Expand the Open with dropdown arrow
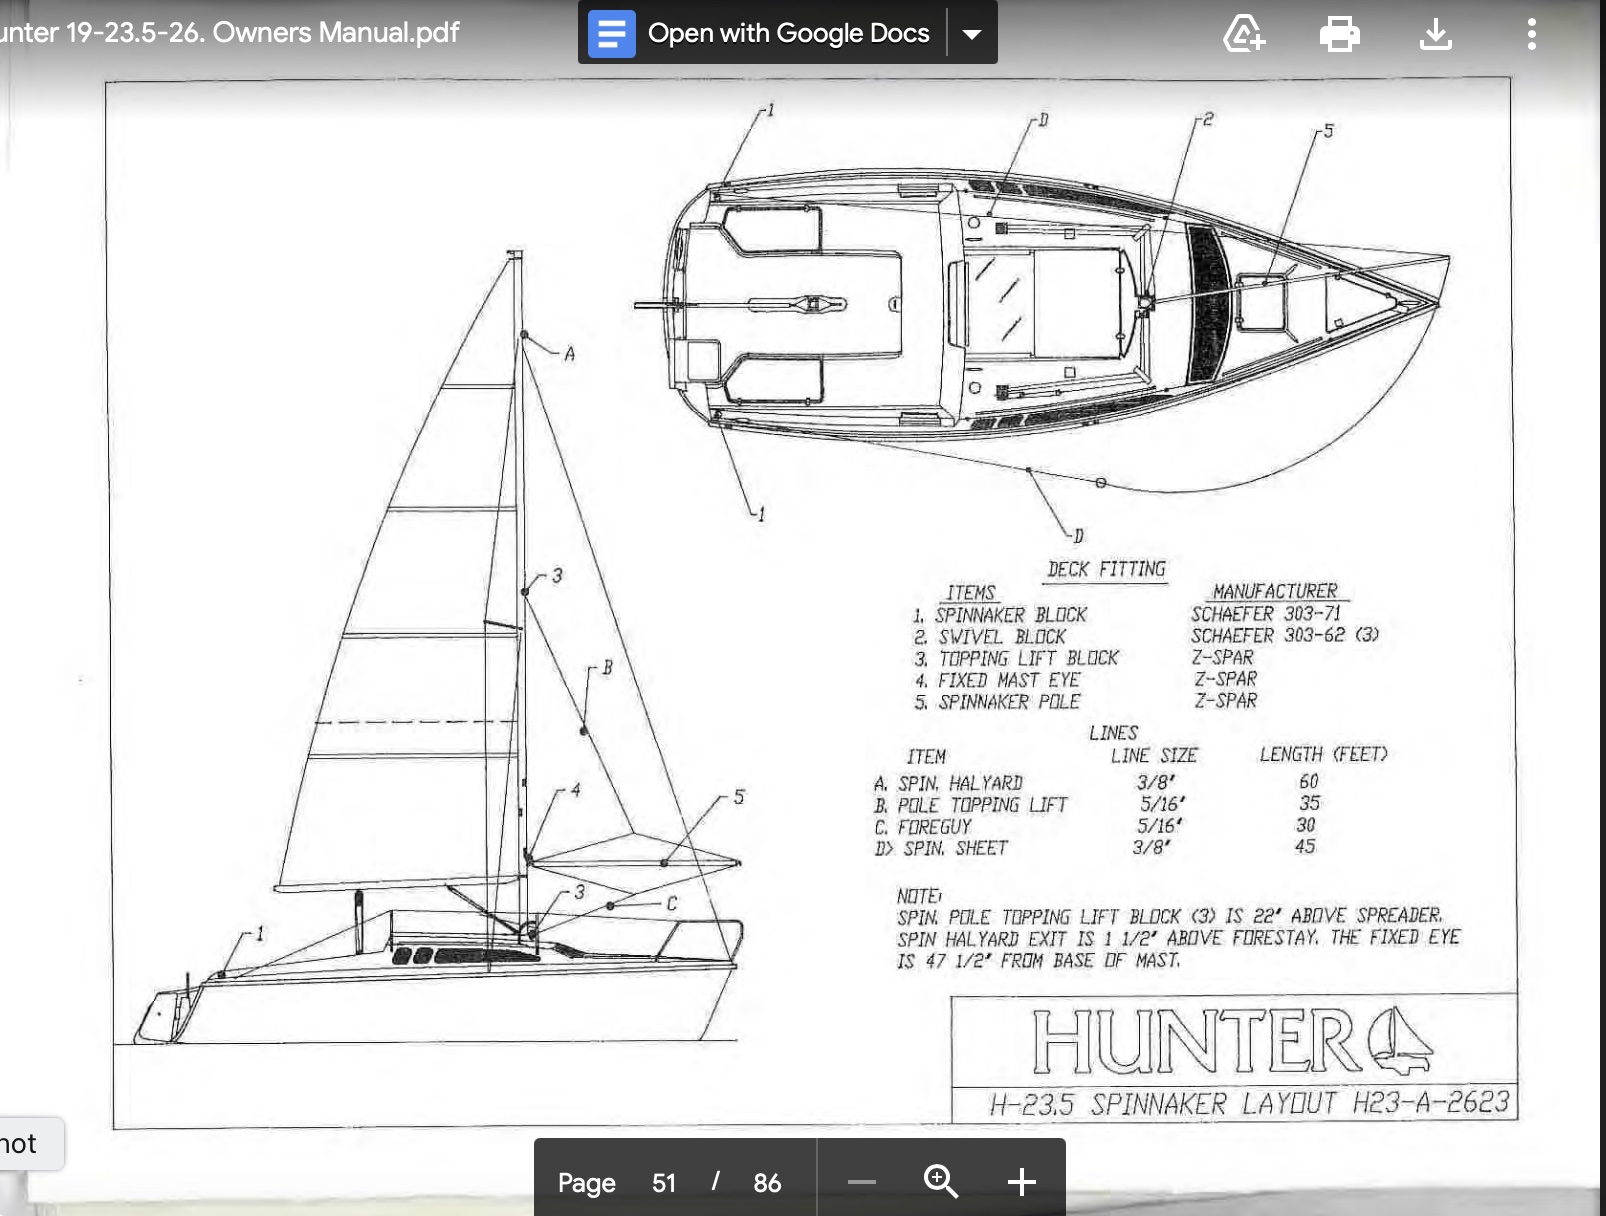This screenshot has height=1216, width=1606. click(x=971, y=34)
